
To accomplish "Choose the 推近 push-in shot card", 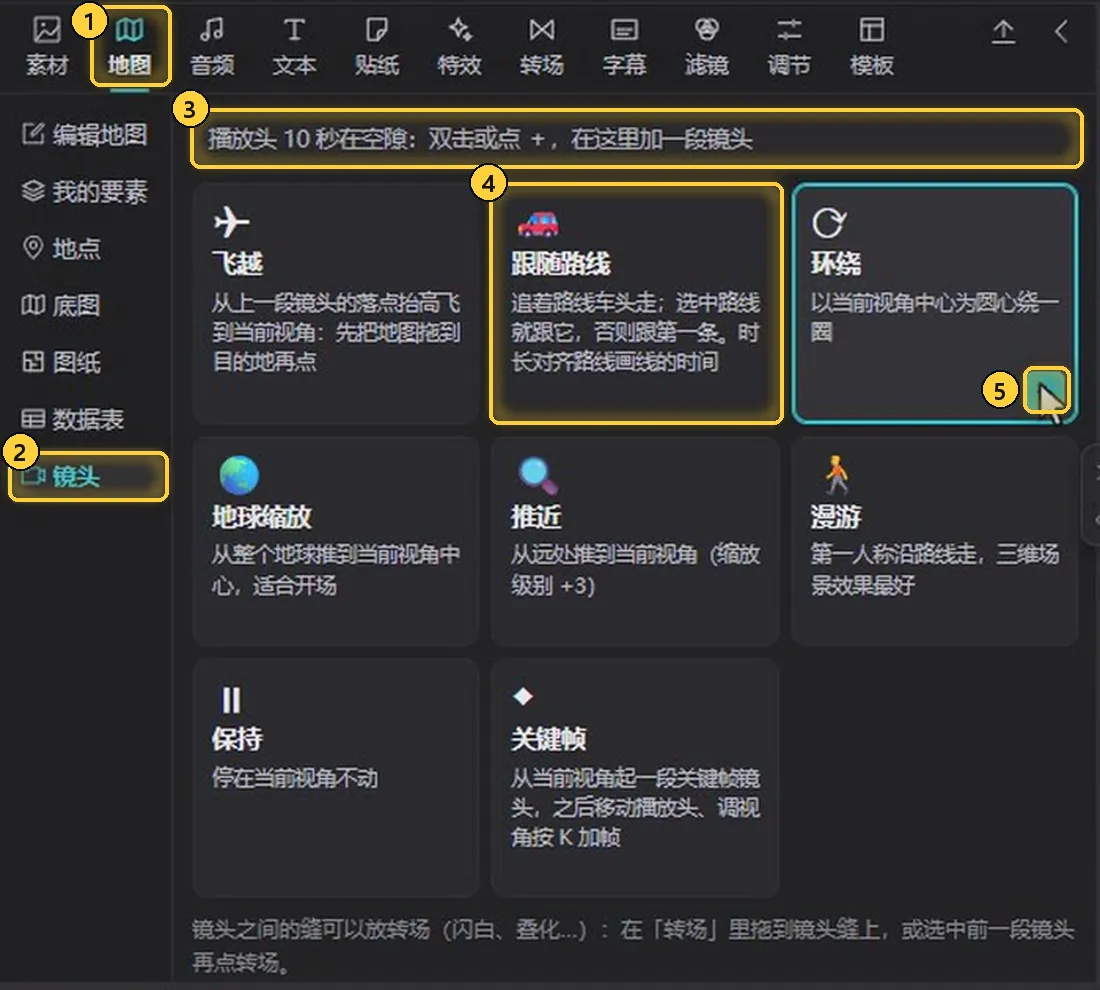I will click(636, 541).
